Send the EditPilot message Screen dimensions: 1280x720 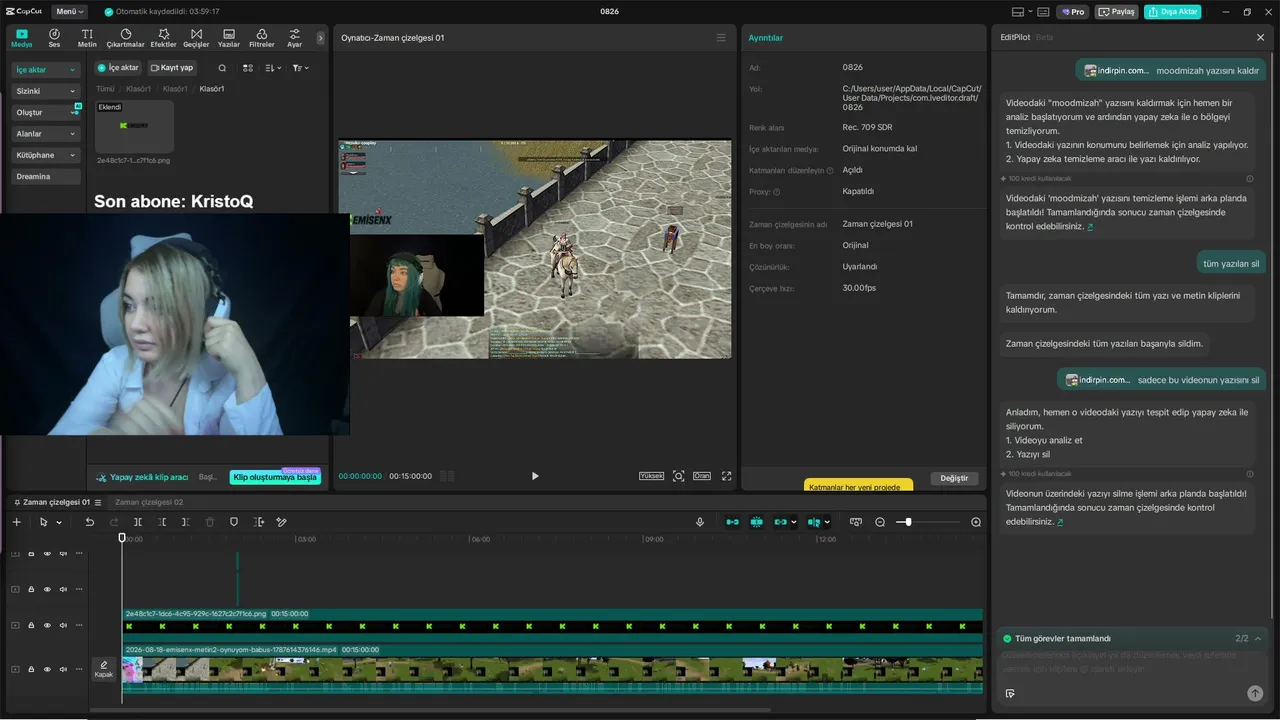[1255, 693]
